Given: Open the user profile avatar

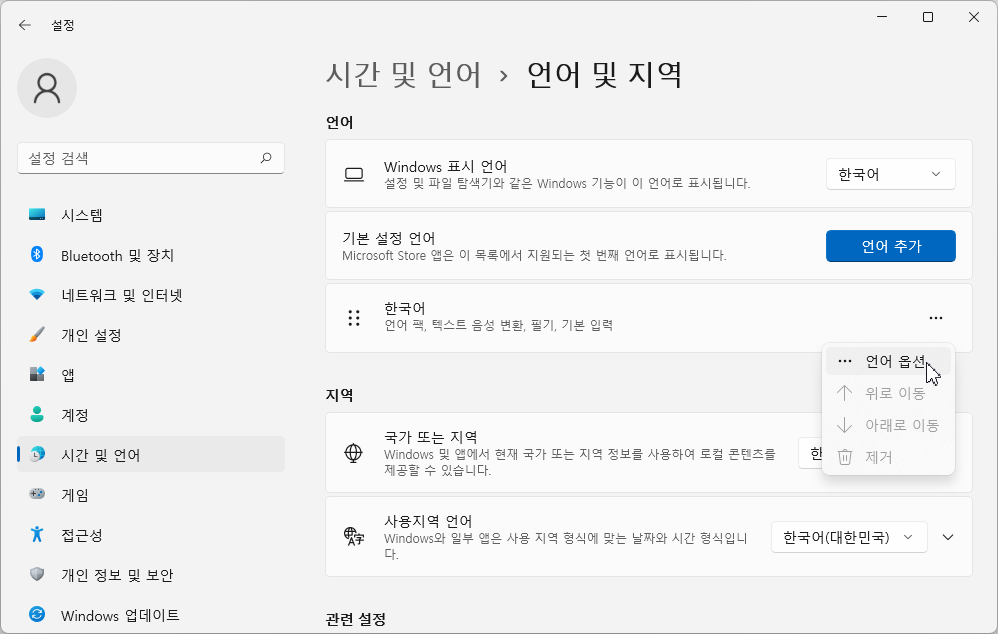Looking at the screenshot, I should point(47,88).
